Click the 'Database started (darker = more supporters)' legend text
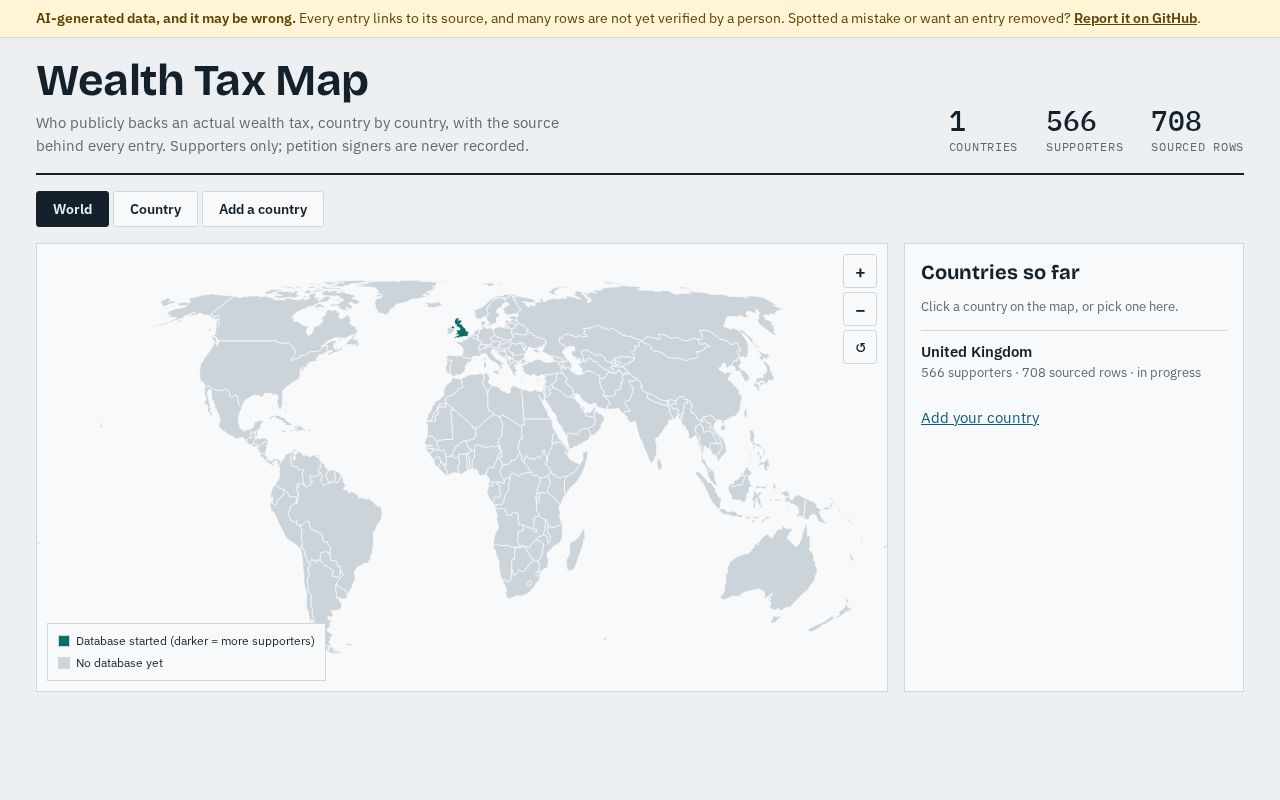Image resolution: width=1280 pixels, height=800 pixels. point(195,641)
